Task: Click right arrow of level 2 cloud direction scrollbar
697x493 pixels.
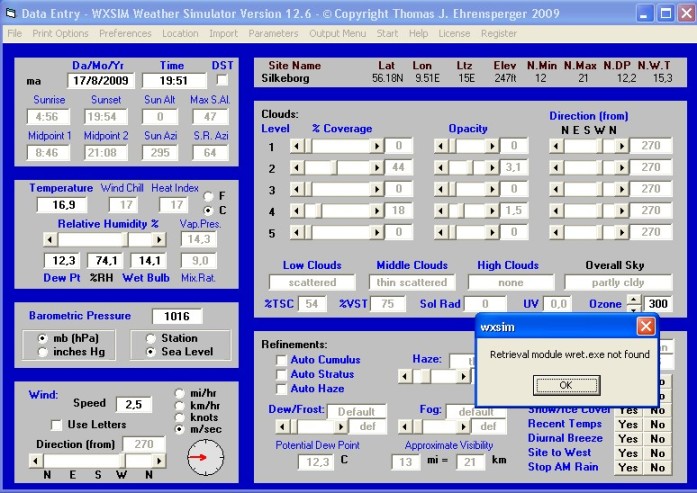Action: (621, 168)
